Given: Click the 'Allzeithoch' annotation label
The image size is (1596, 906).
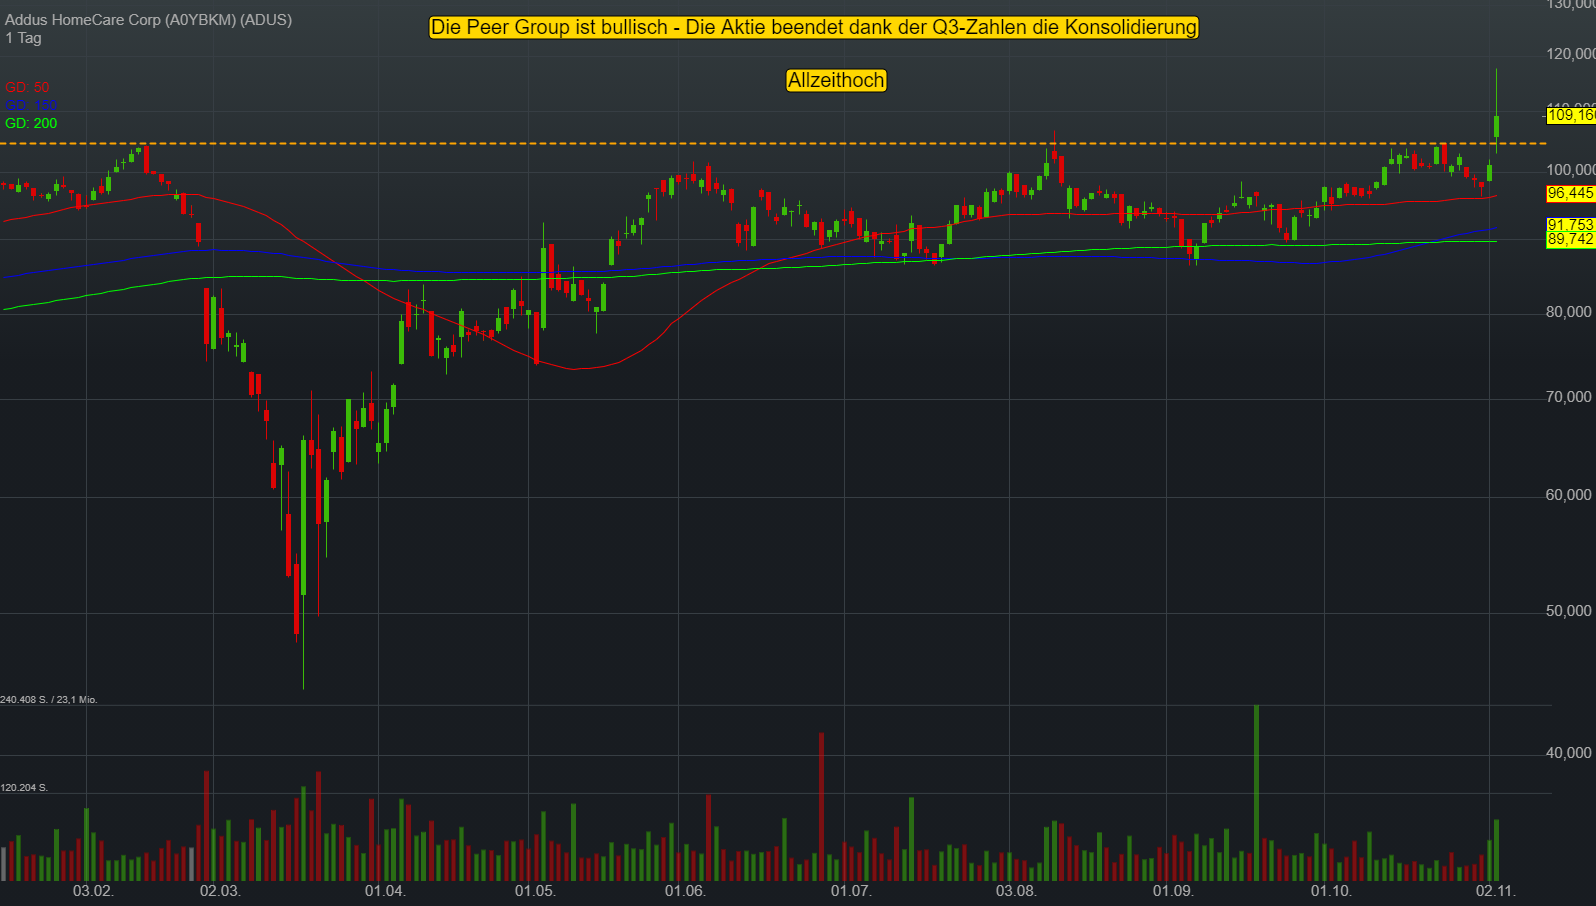Looking at the screenshot, I should click(836, 80).
